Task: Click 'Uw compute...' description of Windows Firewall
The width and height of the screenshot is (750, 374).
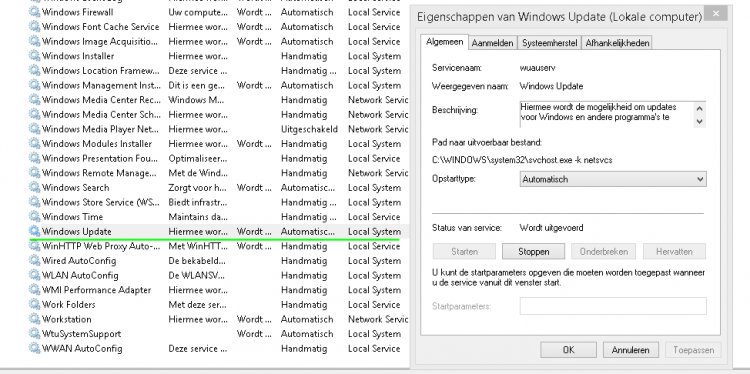Action: point(198,12)
